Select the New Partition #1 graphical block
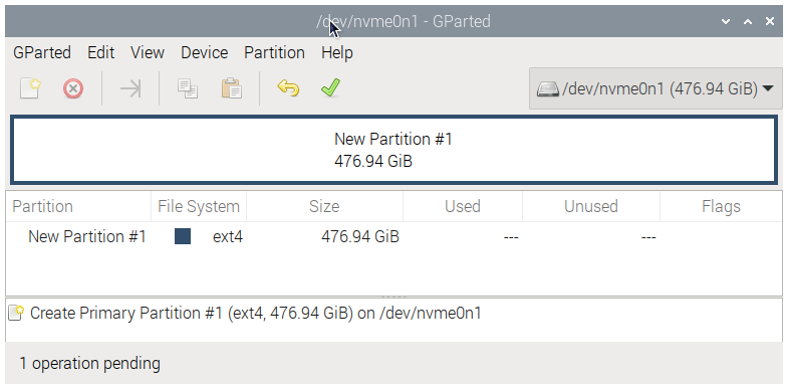The image size is (788, 387). pyautogui.click(x=393, y=150)
